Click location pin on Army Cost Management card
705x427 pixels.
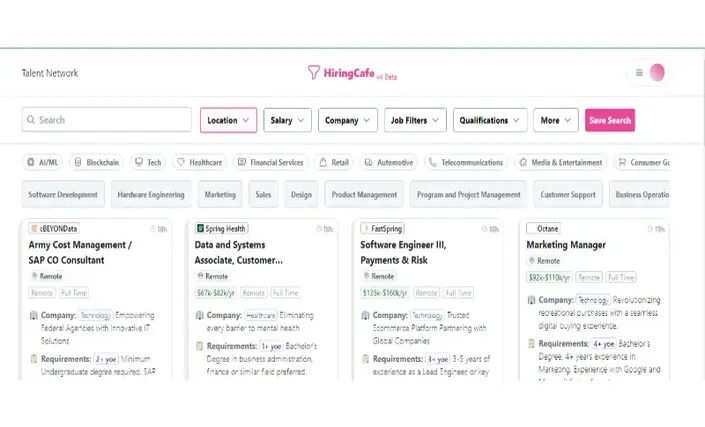[x=34, y=276]
